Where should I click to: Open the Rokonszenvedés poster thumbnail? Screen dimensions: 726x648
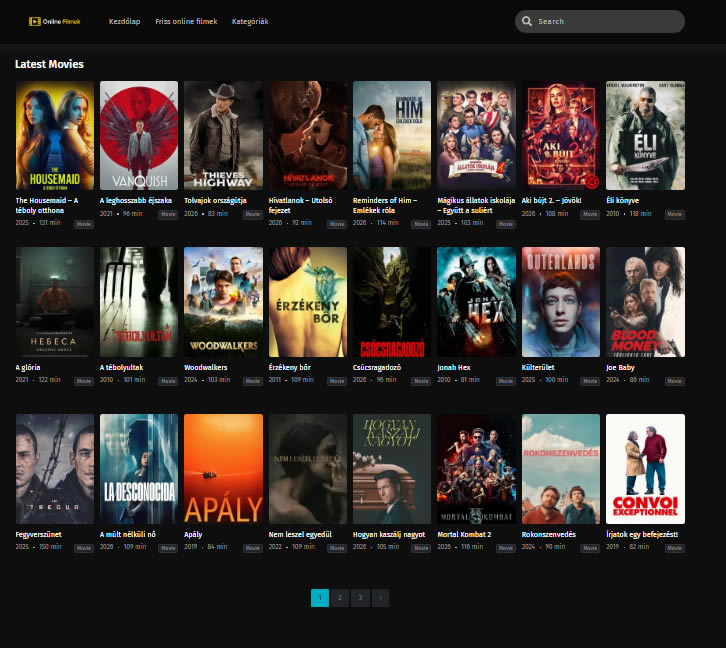561,469
